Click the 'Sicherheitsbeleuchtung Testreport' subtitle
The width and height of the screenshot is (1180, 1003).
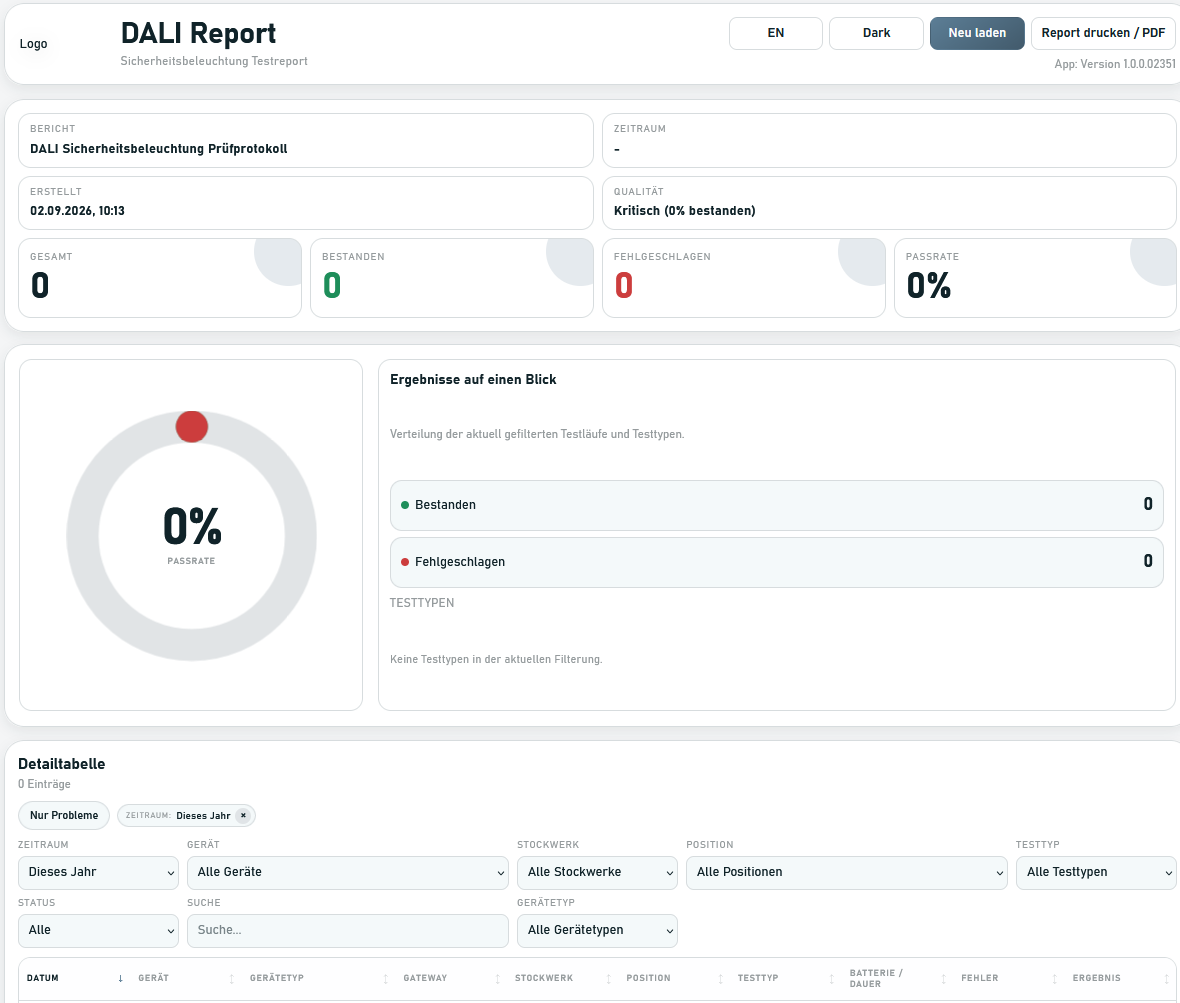click(214, 61)
